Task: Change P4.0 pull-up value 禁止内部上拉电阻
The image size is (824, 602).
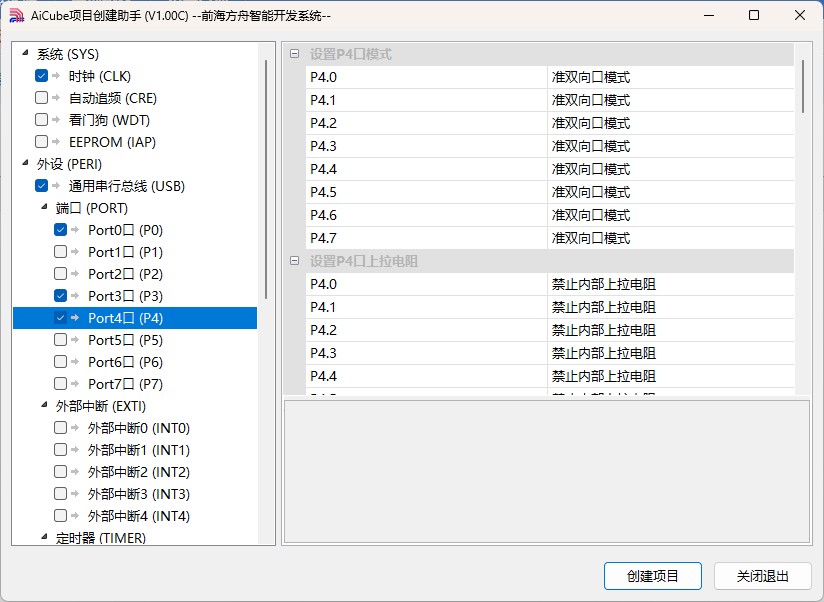Action: pos(670,284)
